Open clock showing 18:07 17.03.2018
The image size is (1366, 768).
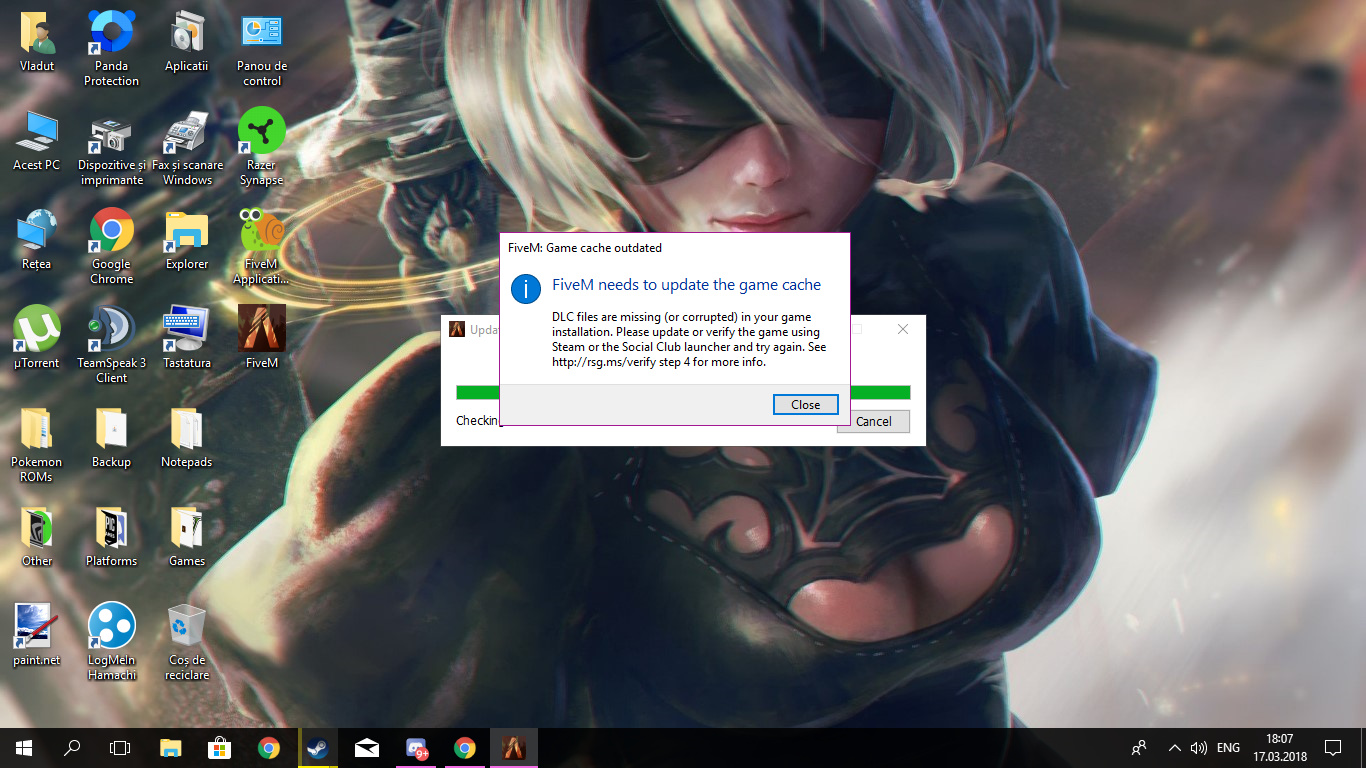pyautogui.click(x=1279, y=748)
